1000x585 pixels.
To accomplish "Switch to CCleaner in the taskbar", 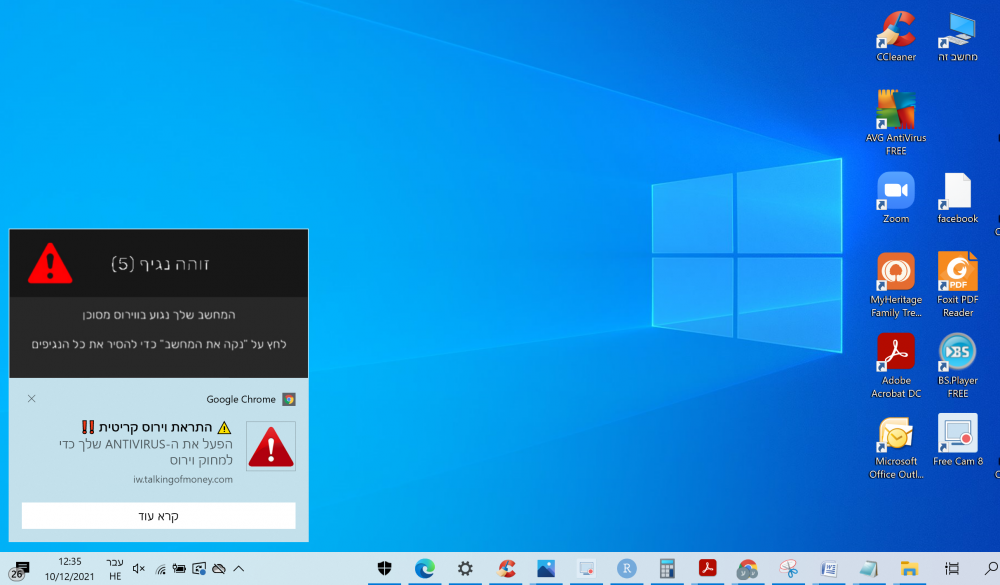I will click(506, 568).
